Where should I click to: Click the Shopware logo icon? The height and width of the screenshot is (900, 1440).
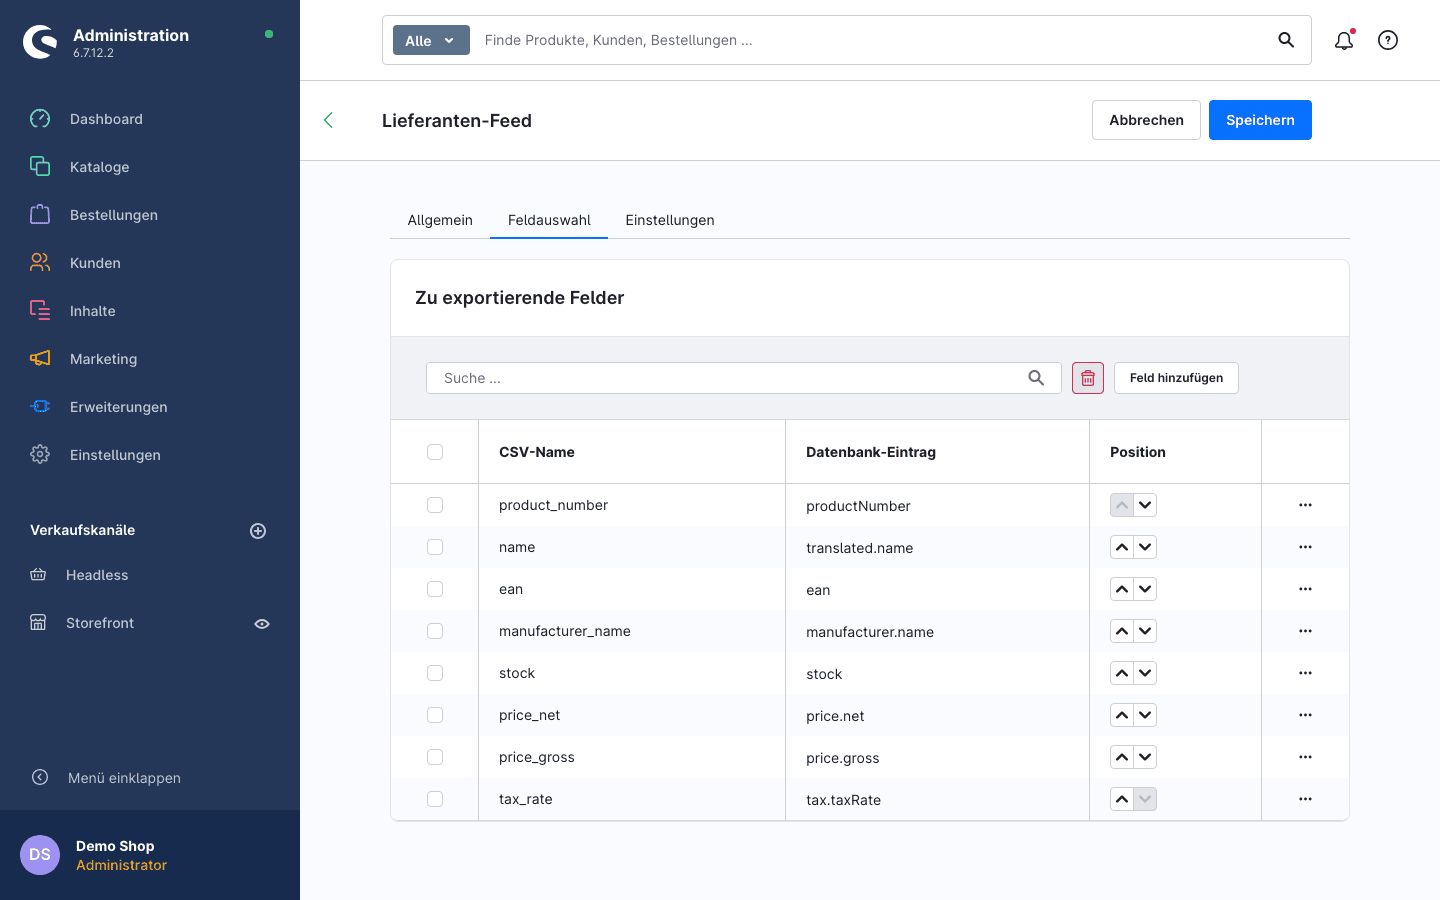pyautogui.click(x=40, y=42)
